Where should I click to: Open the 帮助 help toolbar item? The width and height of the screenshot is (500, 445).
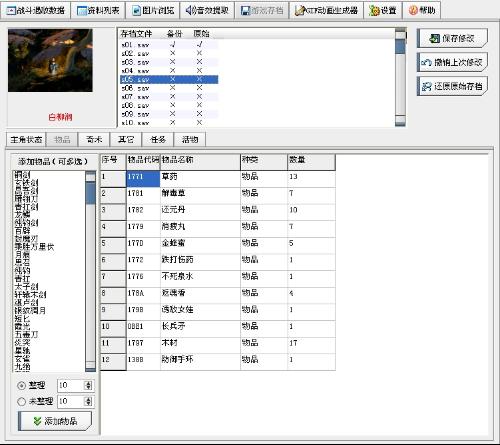point(422,10)
